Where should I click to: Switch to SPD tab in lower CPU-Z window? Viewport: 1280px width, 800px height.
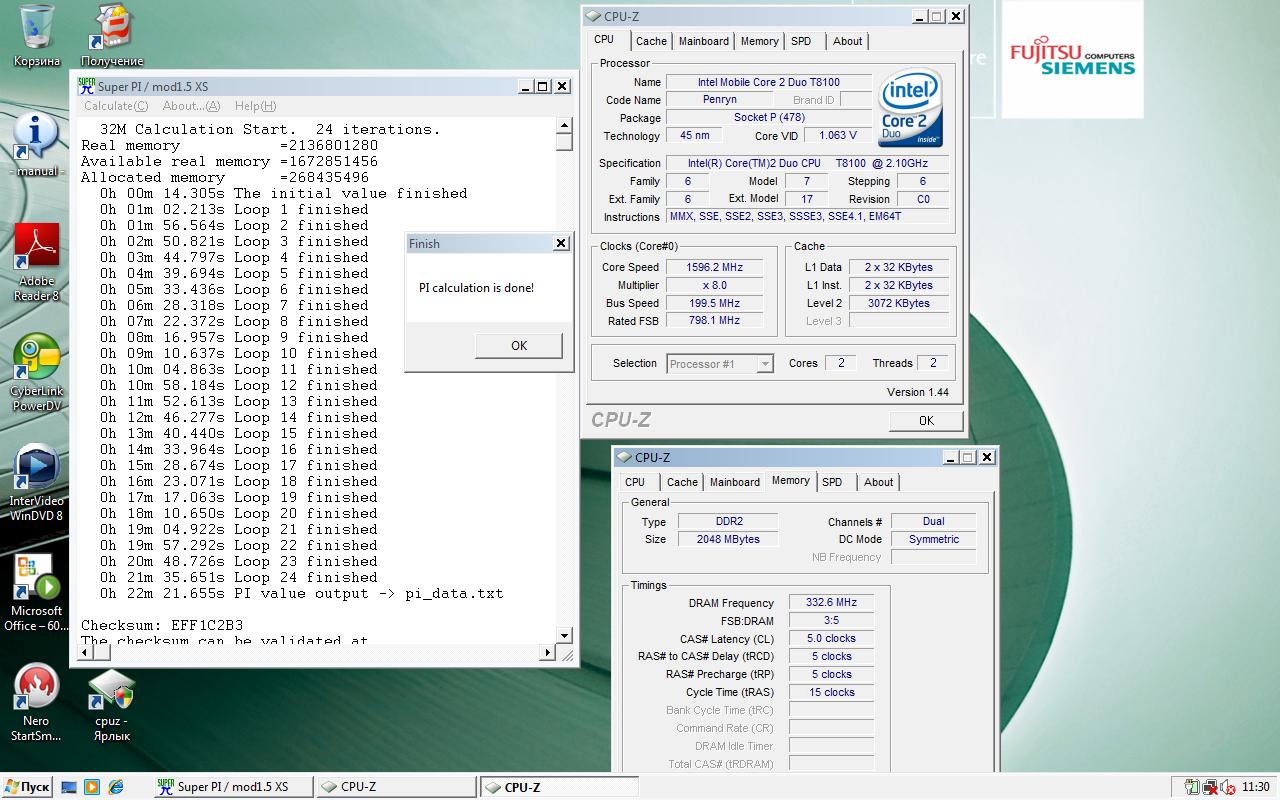(x=832, y=482)
